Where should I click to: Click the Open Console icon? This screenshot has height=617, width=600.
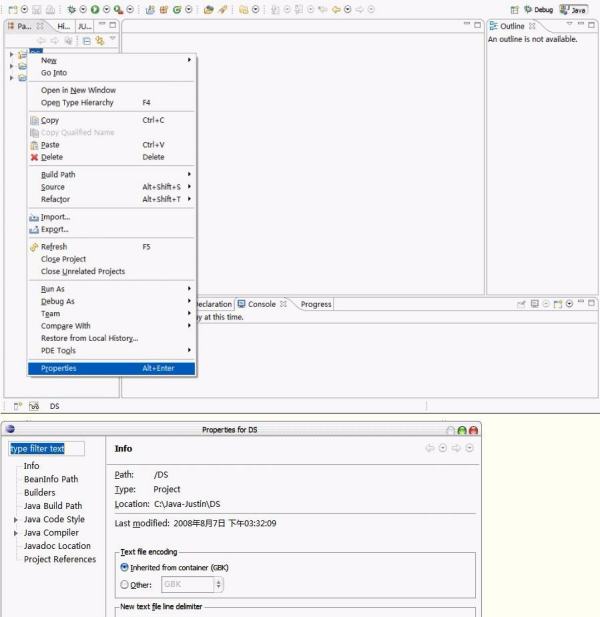click(x=558, y=304)
